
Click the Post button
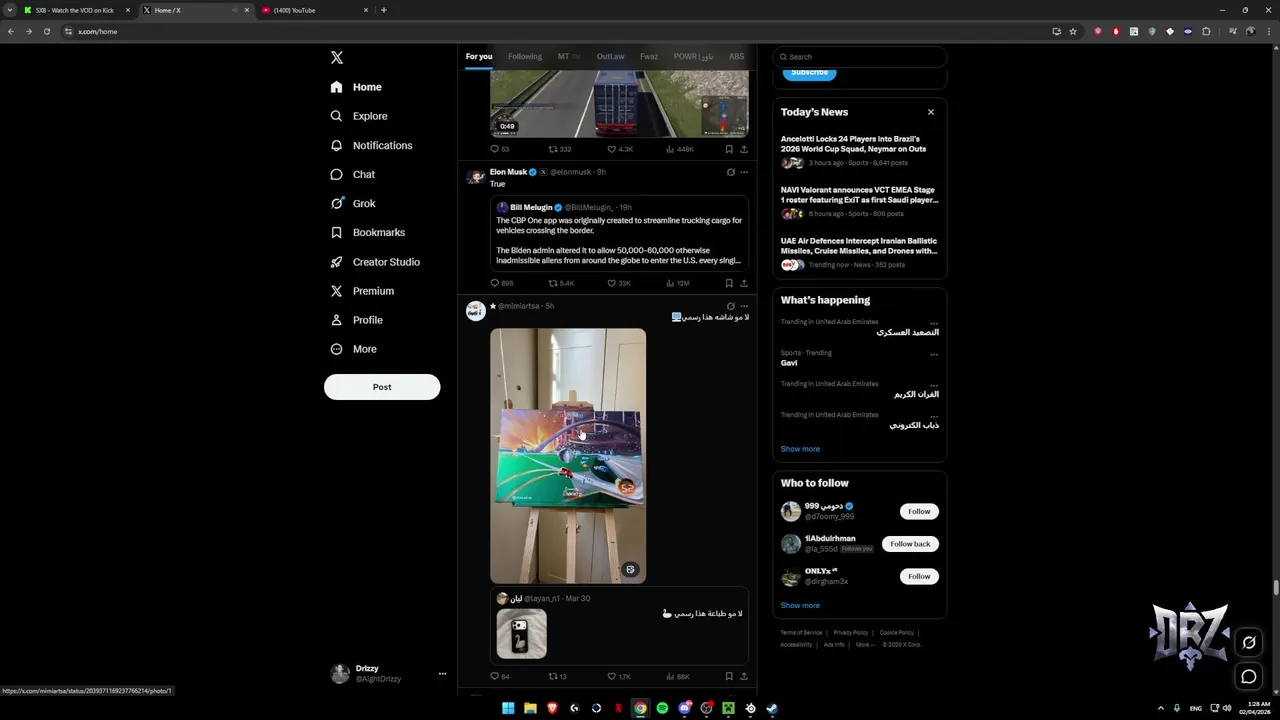[382, 387]
